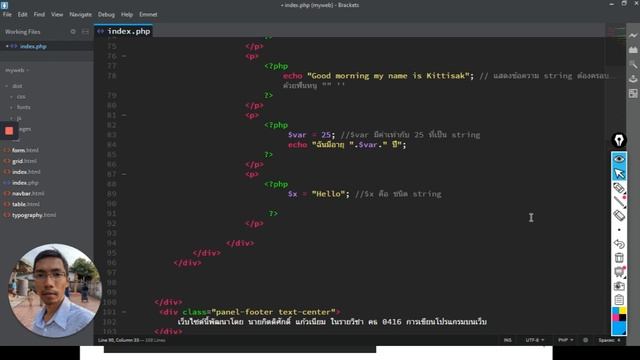Open table.html in file tree
Screen dimensions: 640x360
[x=26, y=204]
